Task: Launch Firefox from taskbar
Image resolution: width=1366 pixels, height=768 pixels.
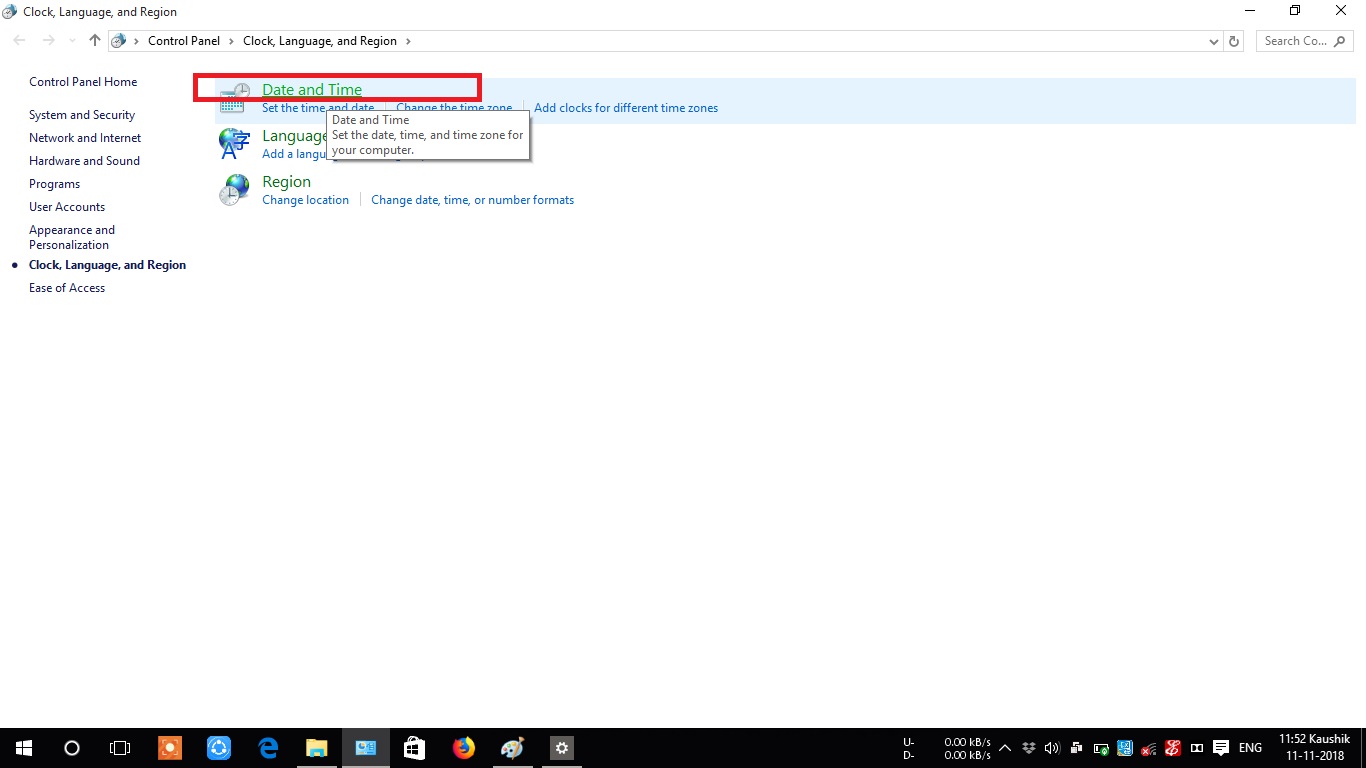Action: (x=463, y=748)
